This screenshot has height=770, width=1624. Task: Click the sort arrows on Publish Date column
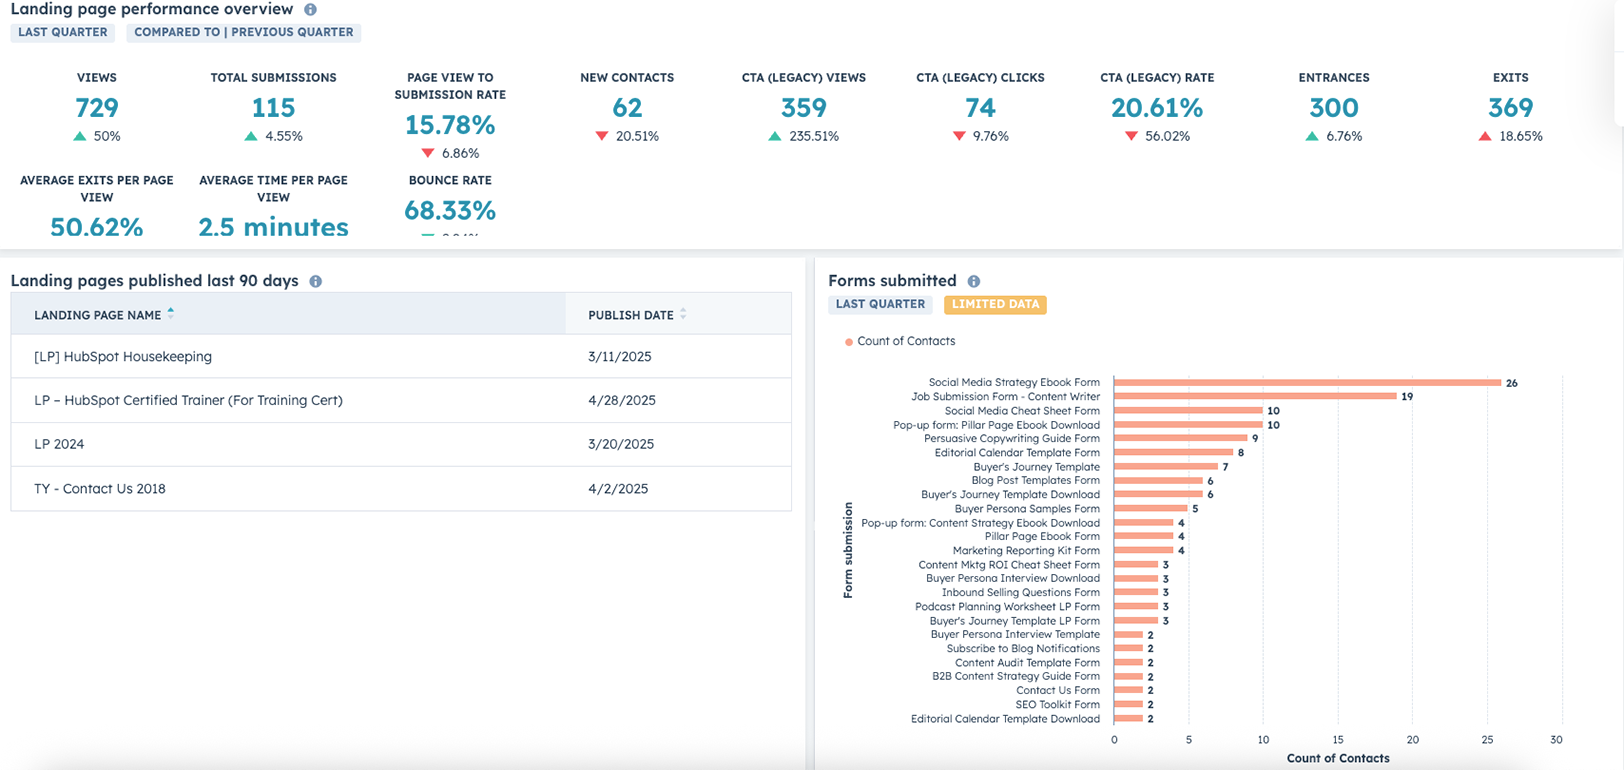pyautogui.click(x=683, y=314)
